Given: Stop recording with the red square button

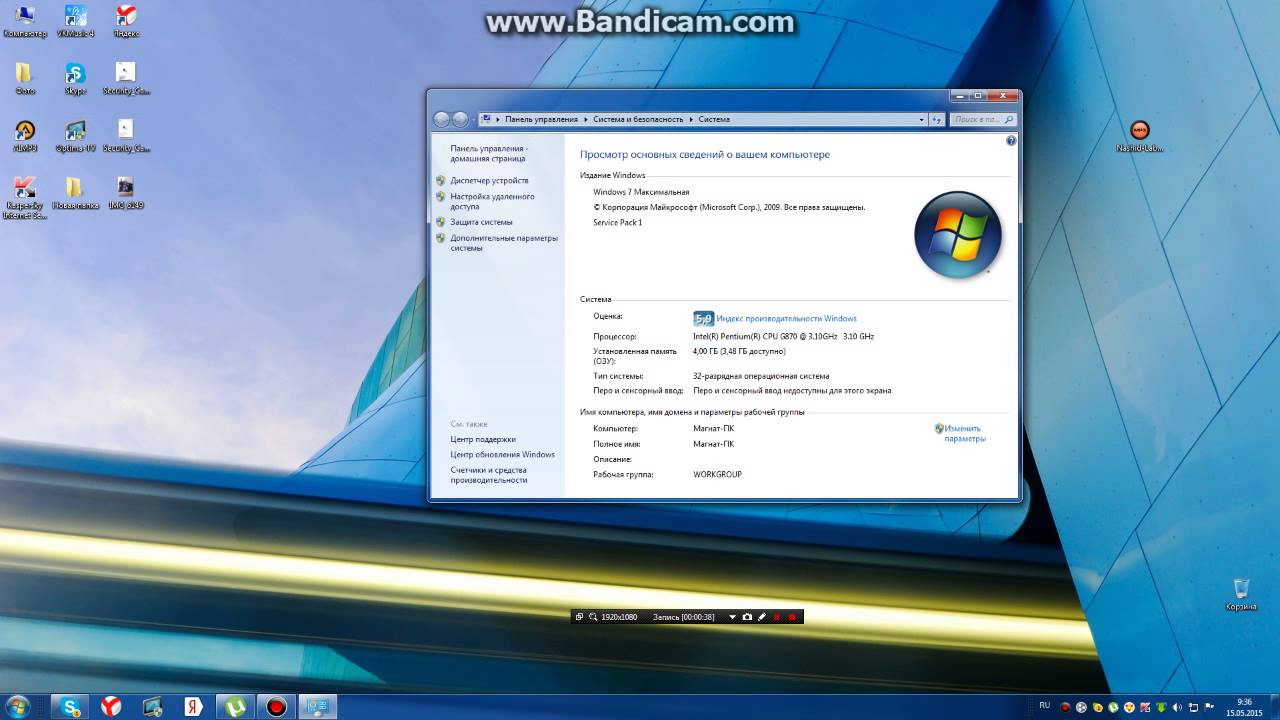Looking at the screenshot, I should pos(792,617).
